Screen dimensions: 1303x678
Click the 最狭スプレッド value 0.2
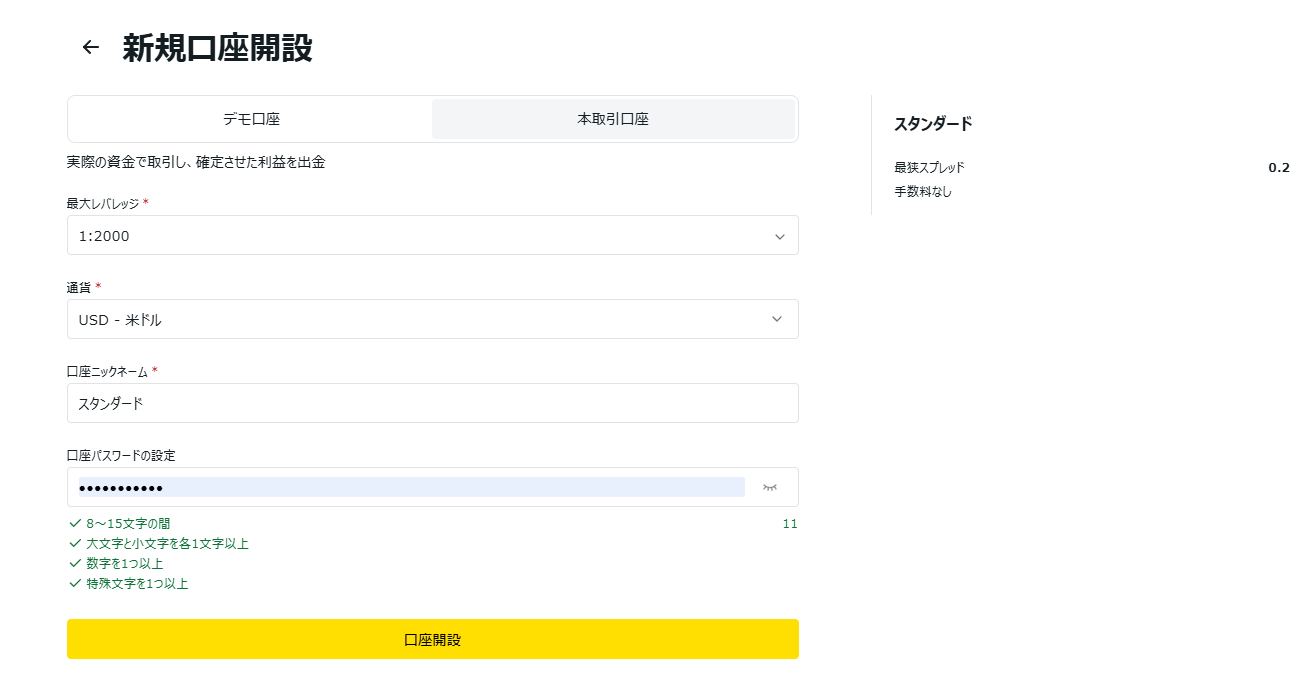click(1278, 168)
